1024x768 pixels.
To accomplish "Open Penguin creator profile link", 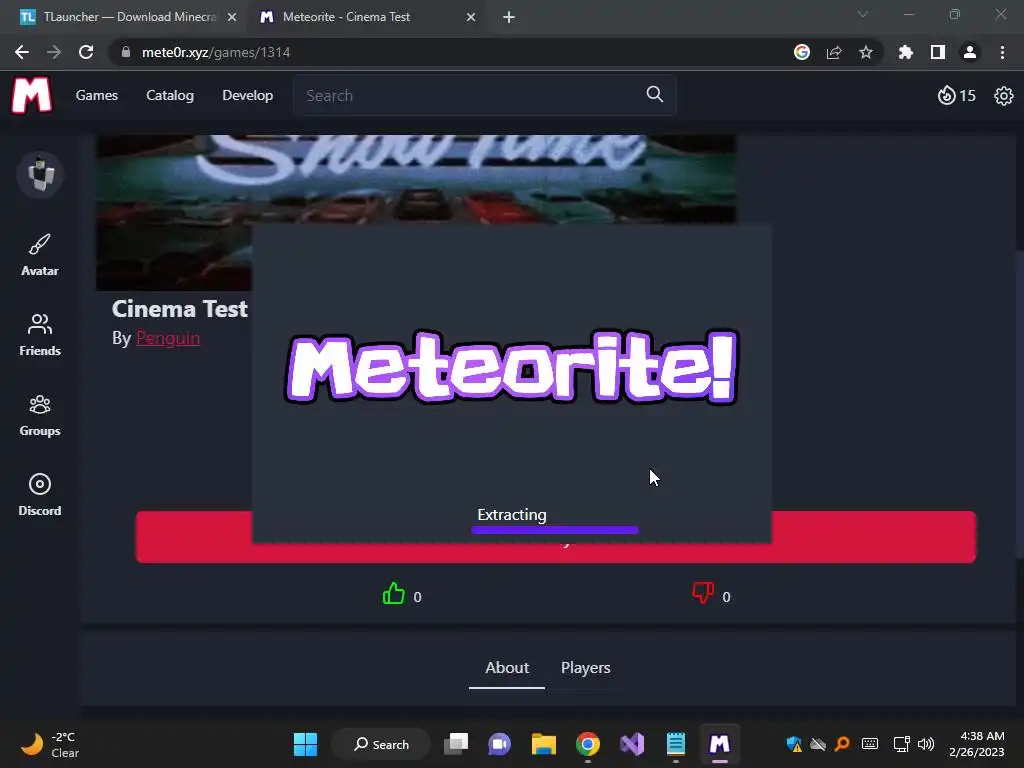I will click(x=168, y=338).
